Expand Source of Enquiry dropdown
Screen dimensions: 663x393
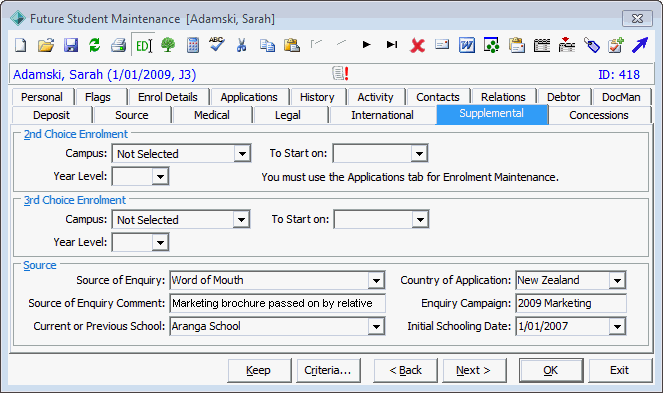pos(376,280)
